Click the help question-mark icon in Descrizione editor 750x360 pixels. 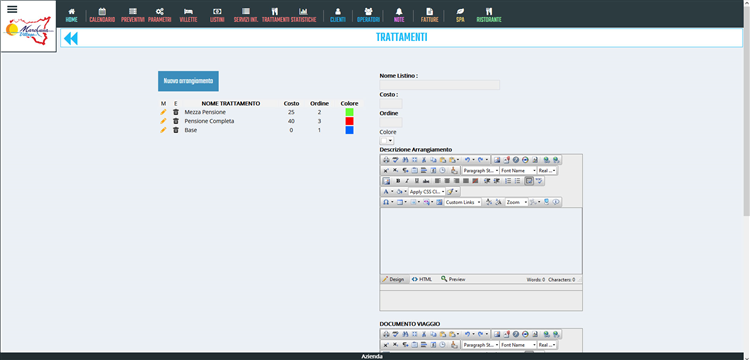[x=516, y=160]
